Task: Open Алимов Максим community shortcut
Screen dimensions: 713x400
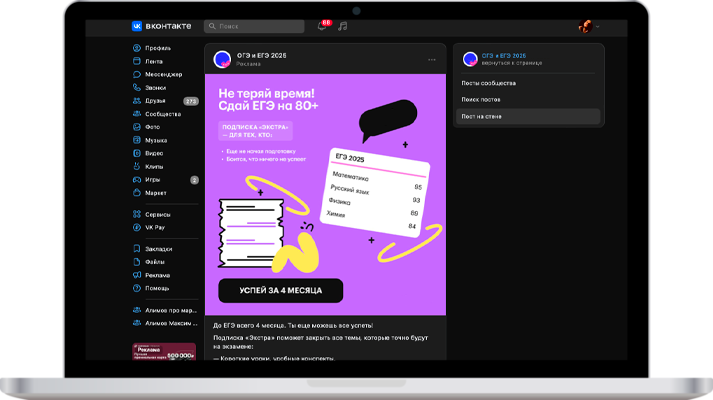Action: (166, 323)
